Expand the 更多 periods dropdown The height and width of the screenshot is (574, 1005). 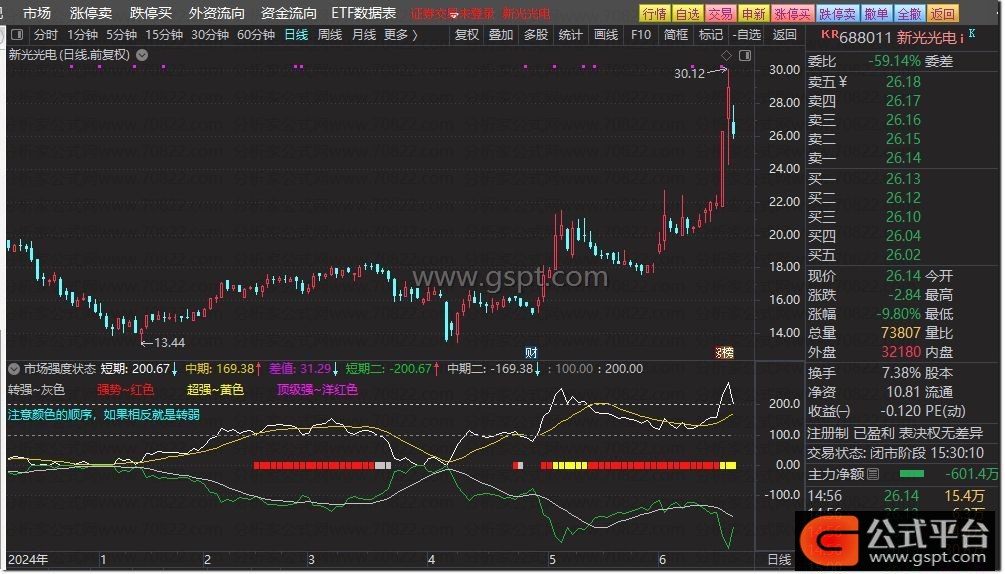401,35
